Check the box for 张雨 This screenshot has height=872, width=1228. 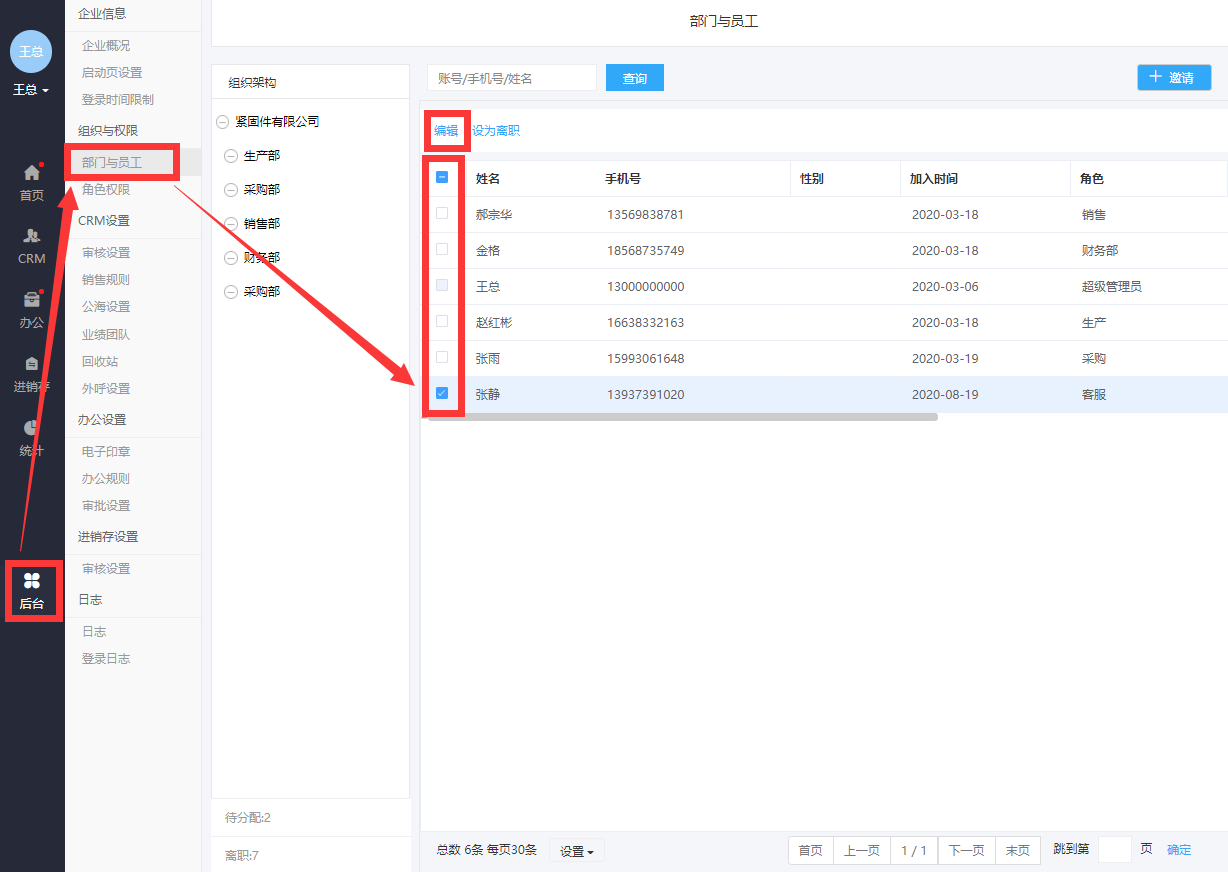click(x=442, y=358)
